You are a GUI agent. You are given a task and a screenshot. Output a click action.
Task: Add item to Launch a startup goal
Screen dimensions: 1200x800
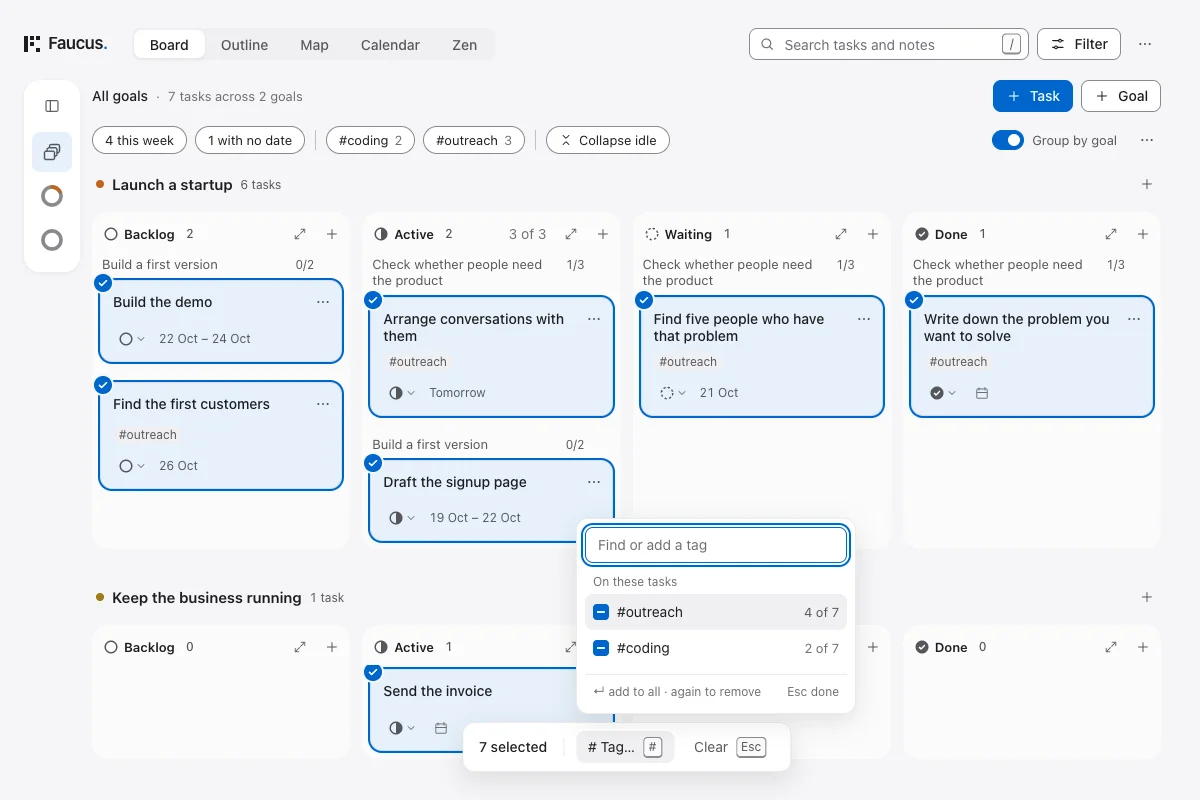pyautogui.click(x=1147, y=184)
